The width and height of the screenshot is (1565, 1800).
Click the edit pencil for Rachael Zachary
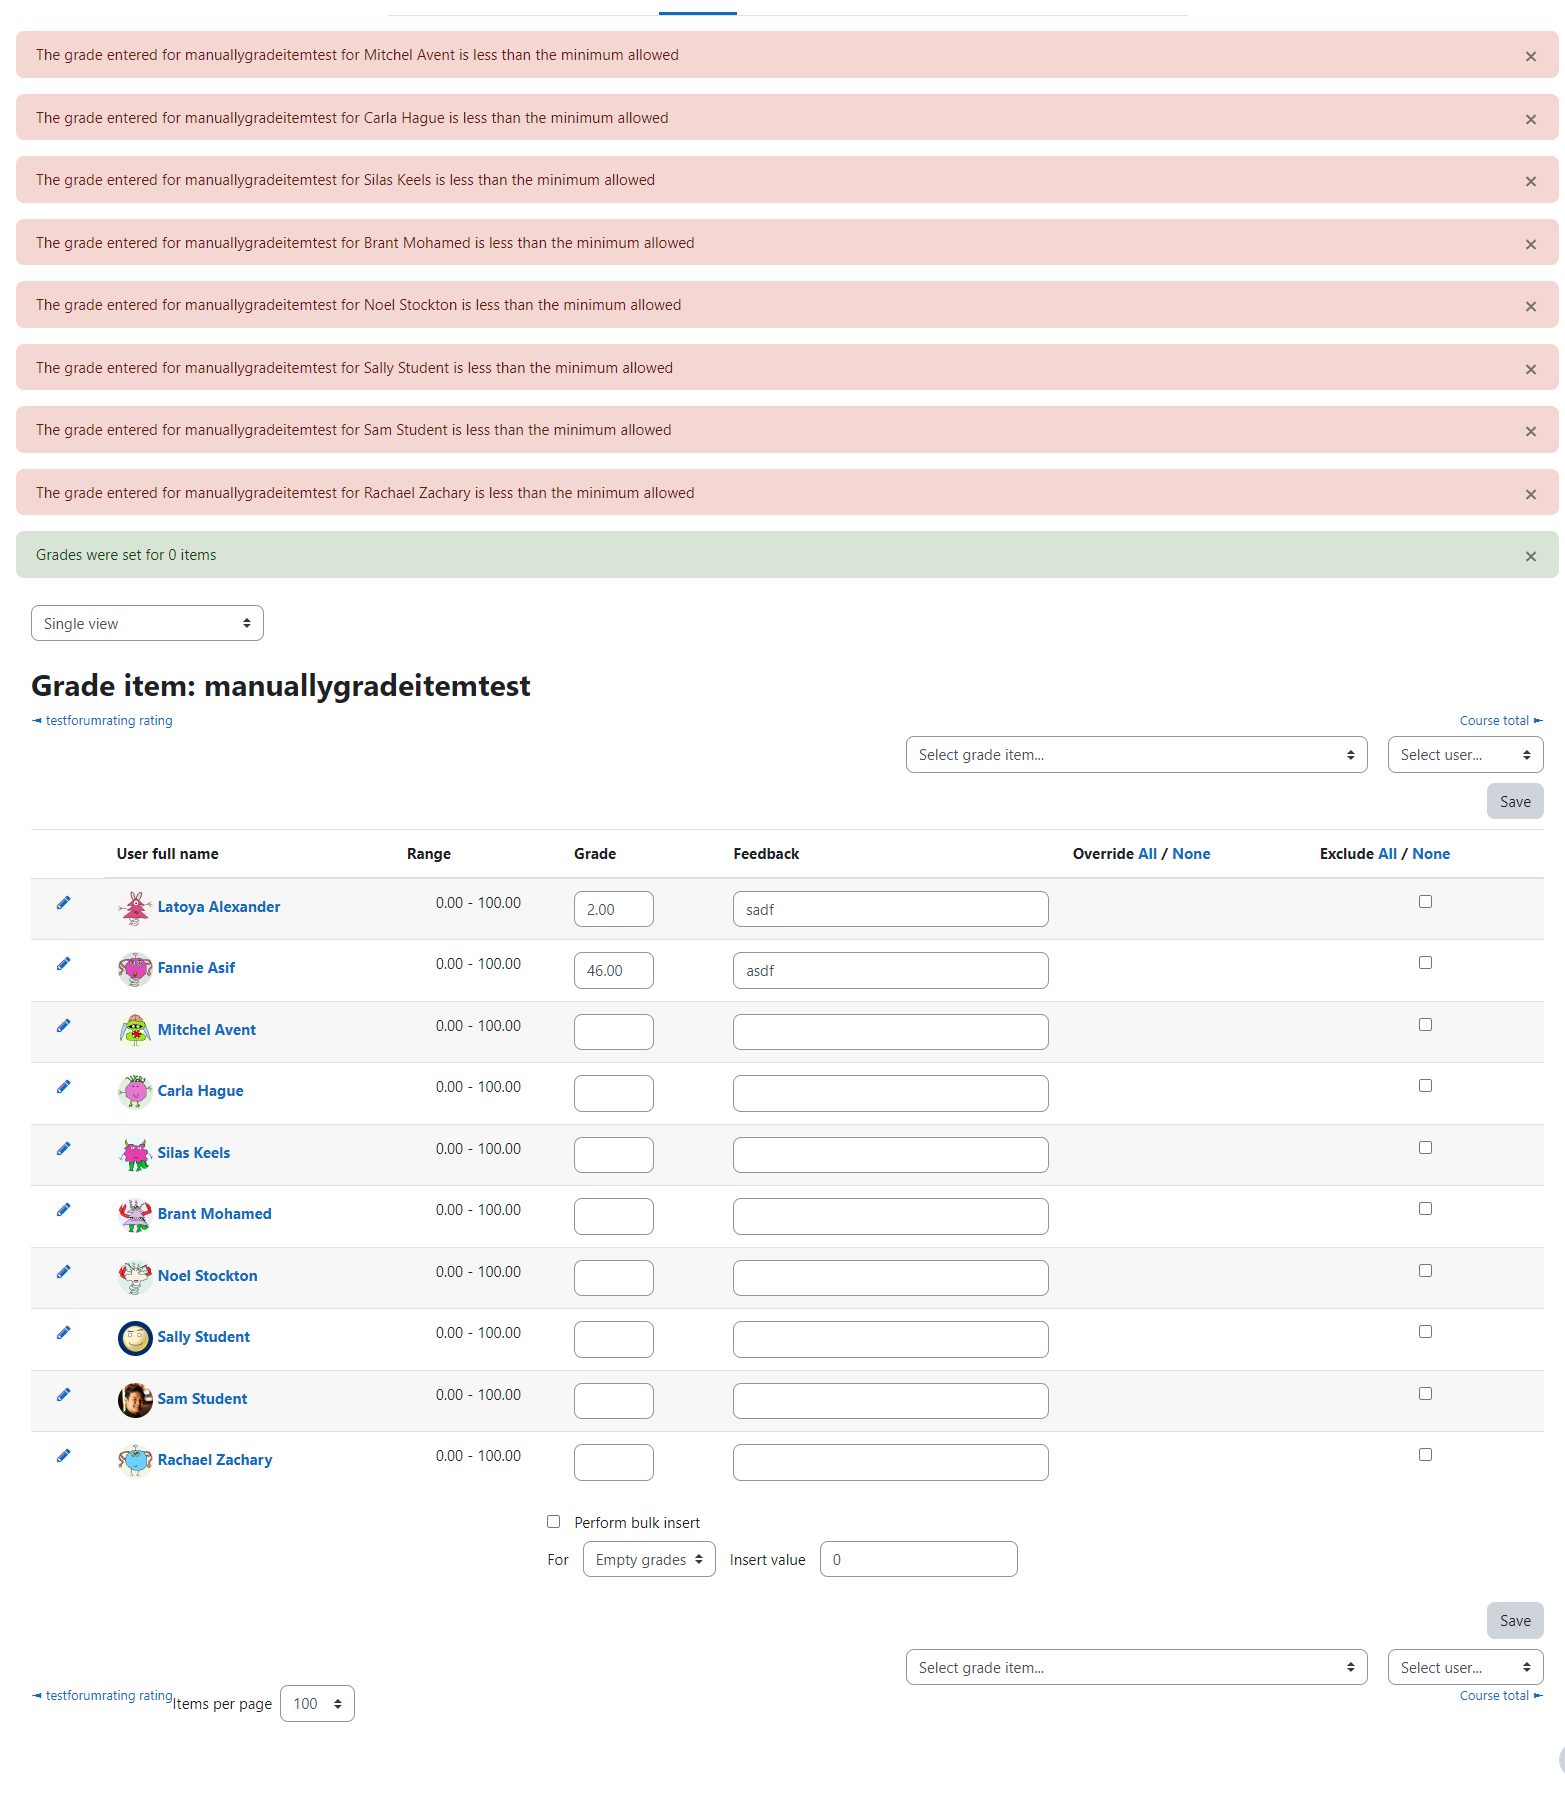63,1456
